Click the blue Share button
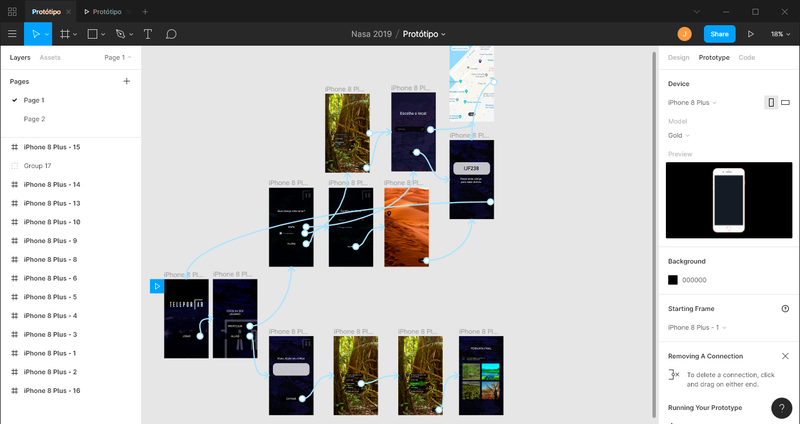Image resolution: width=800 pixels, height=424 pixels. 719,34
